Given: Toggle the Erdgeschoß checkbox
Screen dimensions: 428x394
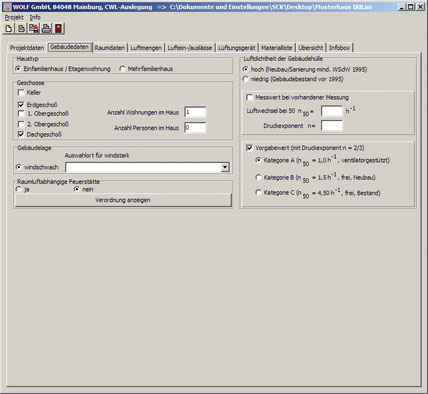Looking at the screenshot, I should tap(21, 105).
